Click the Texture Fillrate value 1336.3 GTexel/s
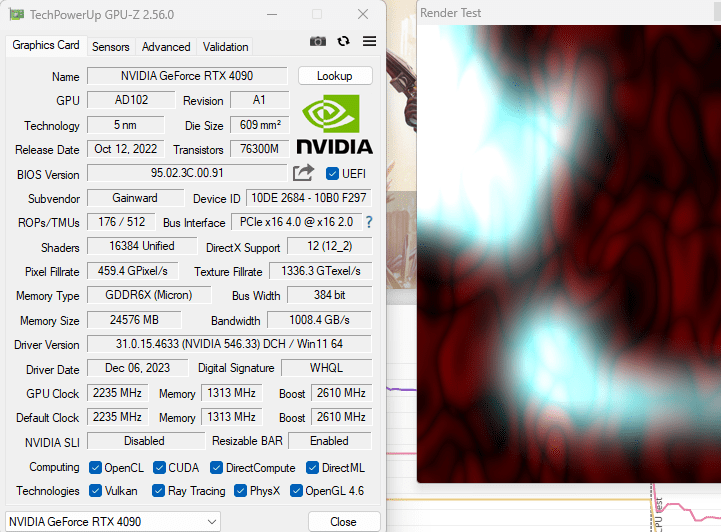This screenshot has height=532, width=721. coord(320,271)
